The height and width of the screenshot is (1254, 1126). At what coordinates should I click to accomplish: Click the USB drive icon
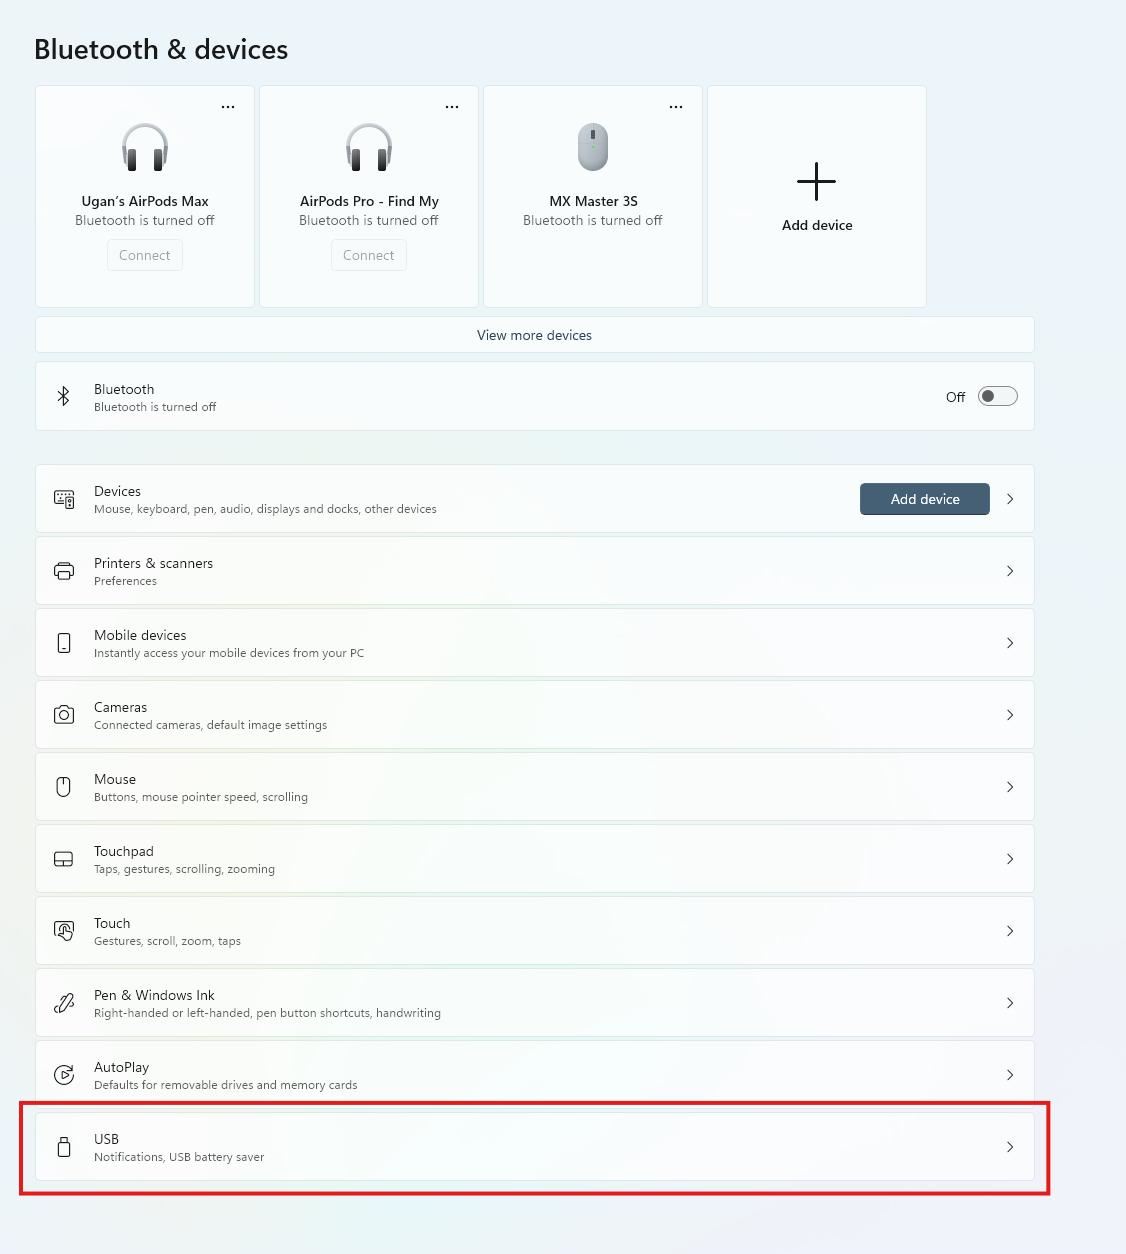[64, 1147]
